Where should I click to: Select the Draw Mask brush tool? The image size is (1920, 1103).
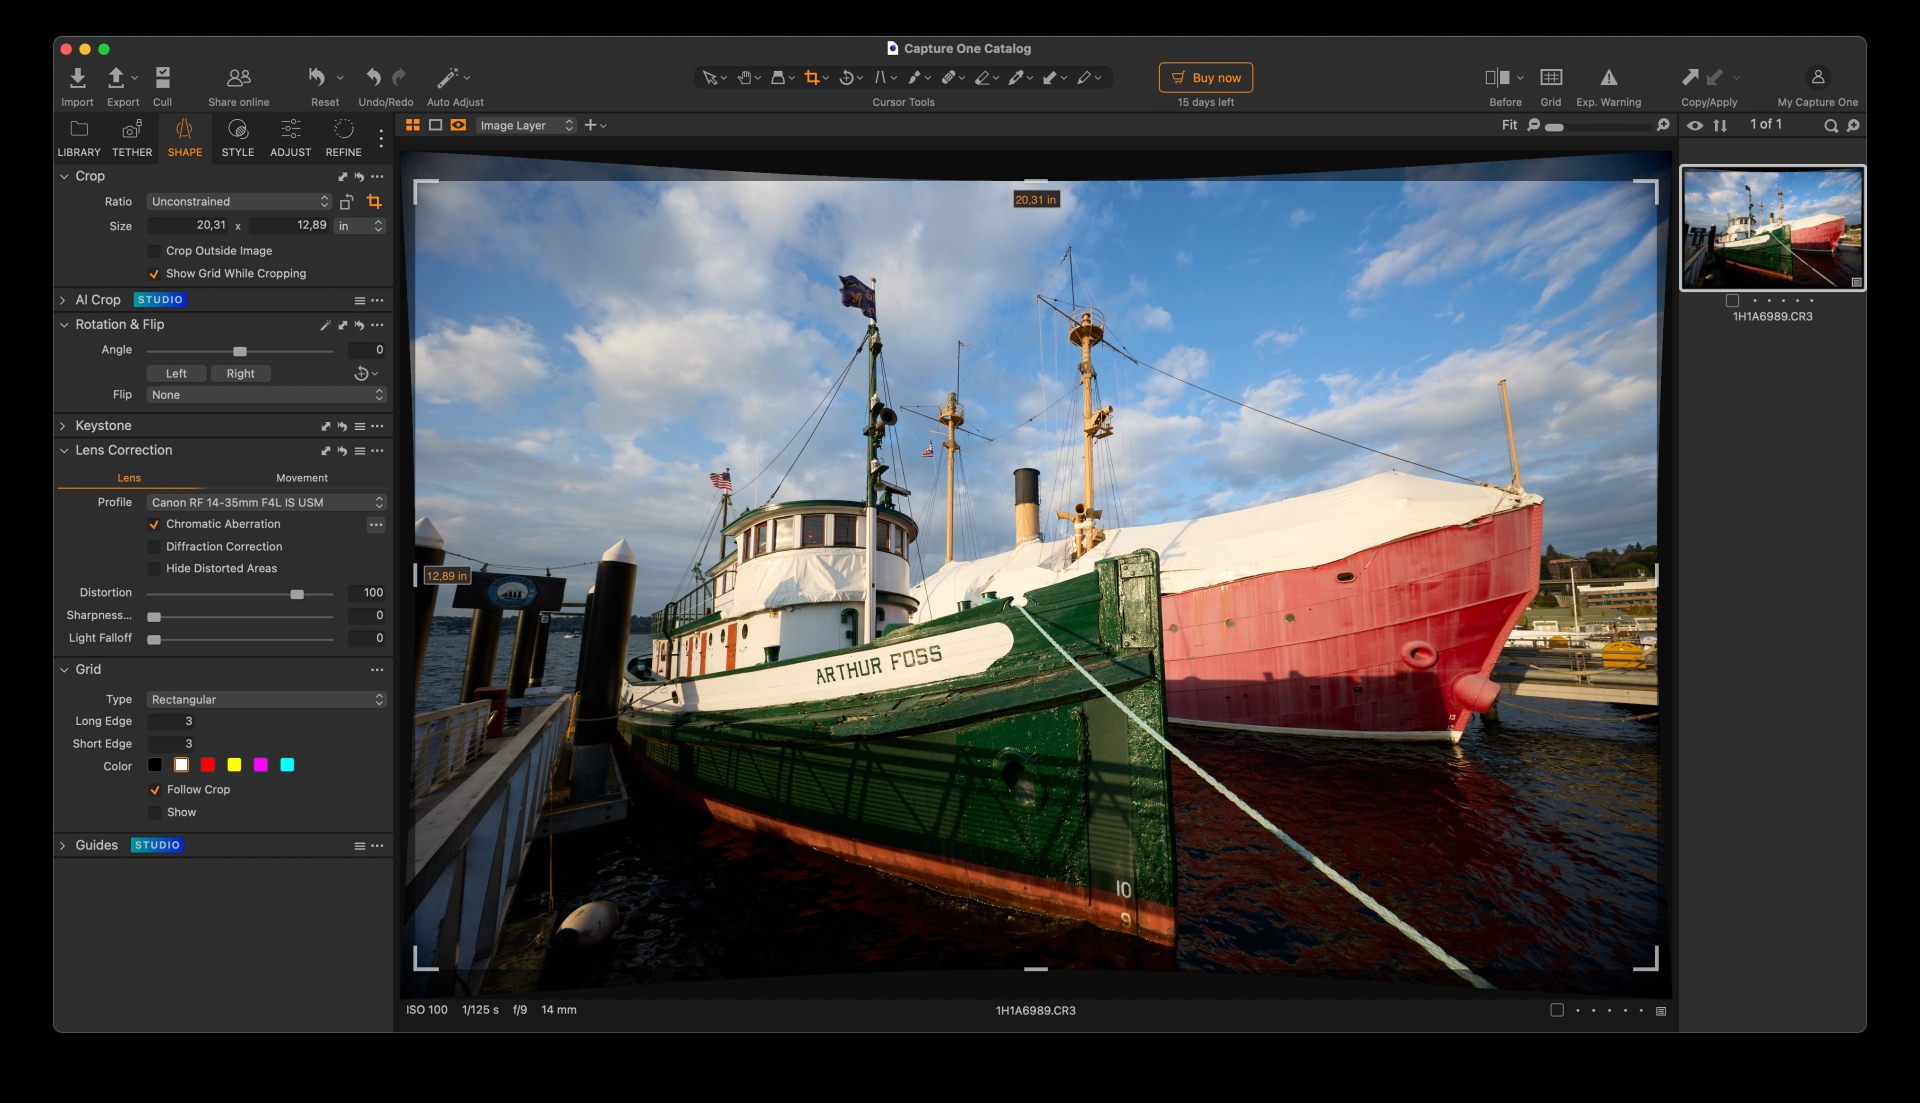[x=914, y=78]
